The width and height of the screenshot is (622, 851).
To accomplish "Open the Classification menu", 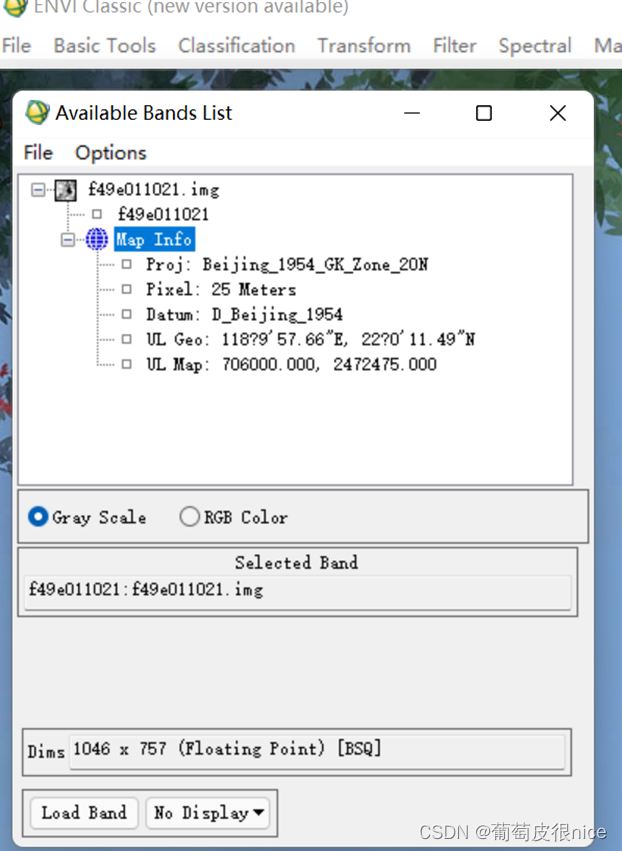I will tap(236, 46).
